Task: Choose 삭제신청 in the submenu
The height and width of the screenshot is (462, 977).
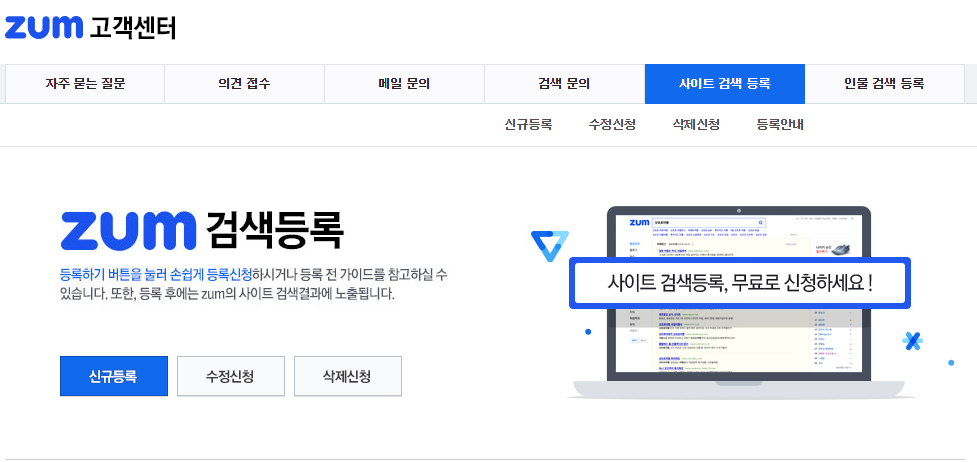Action: (x=696, y=124)
